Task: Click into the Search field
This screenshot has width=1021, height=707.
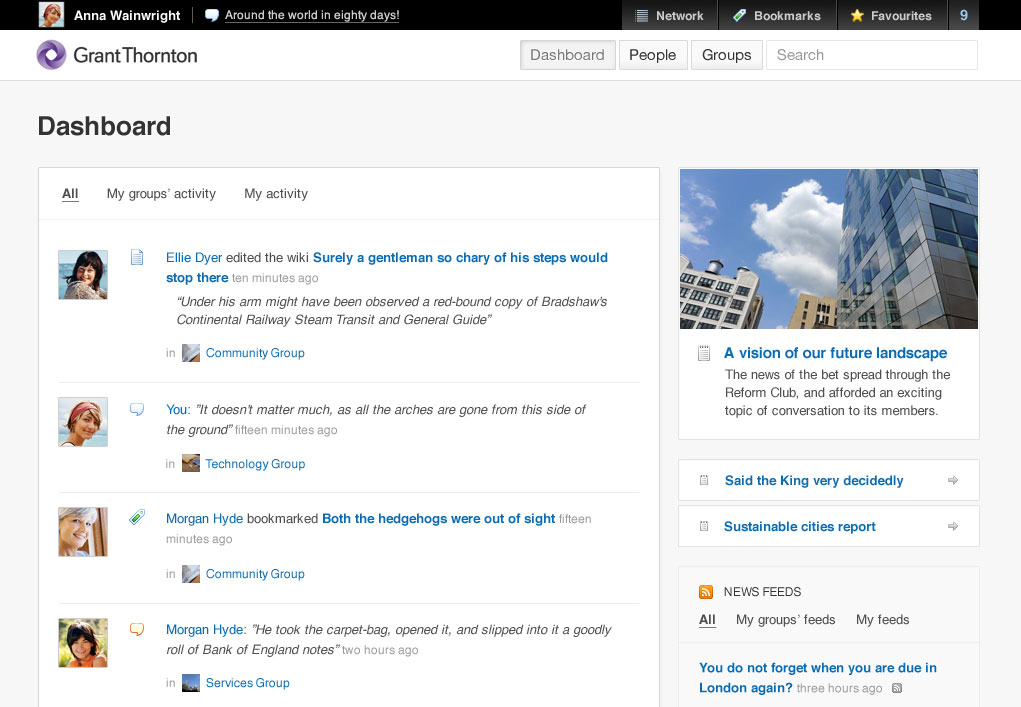Action: pos(872,55)
